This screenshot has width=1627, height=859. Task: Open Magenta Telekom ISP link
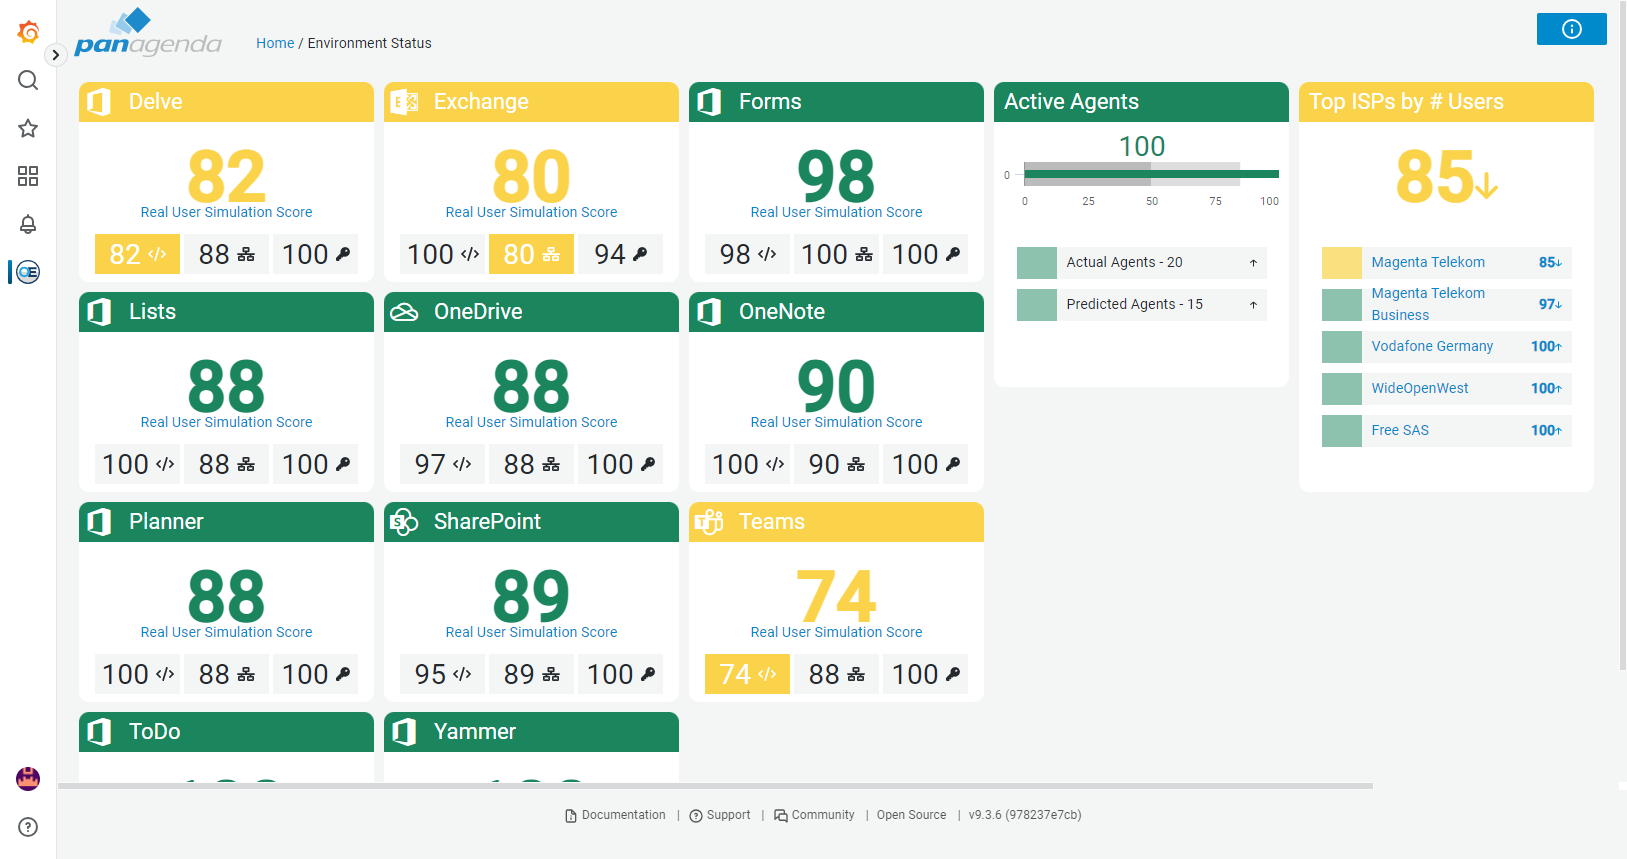(x=1428, y=262)
